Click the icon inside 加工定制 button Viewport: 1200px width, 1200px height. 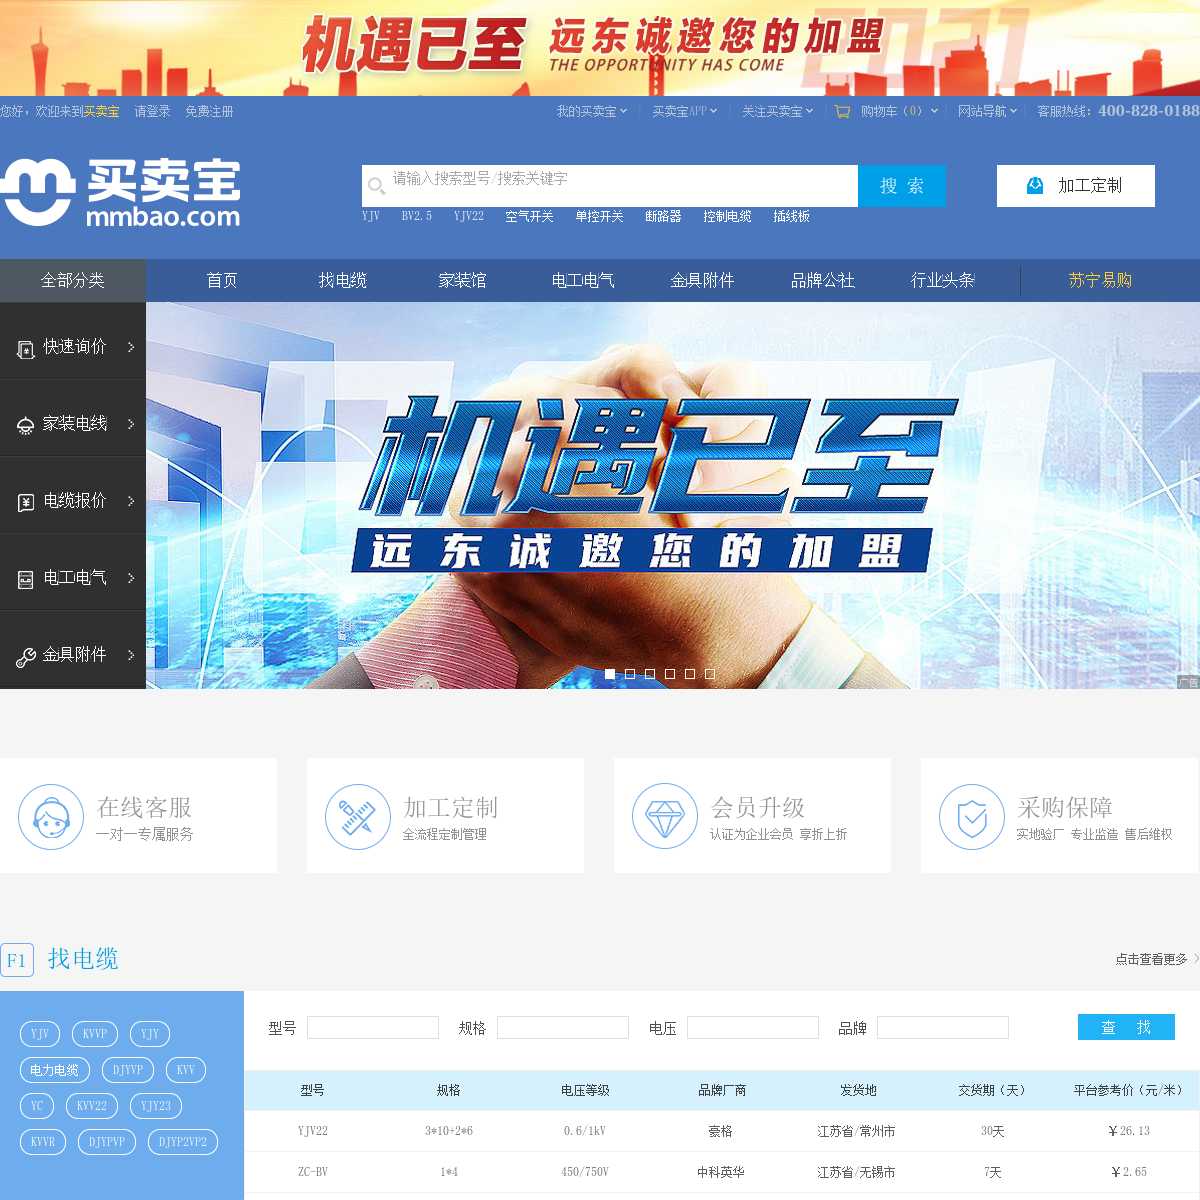click(x=1035, y=185)
